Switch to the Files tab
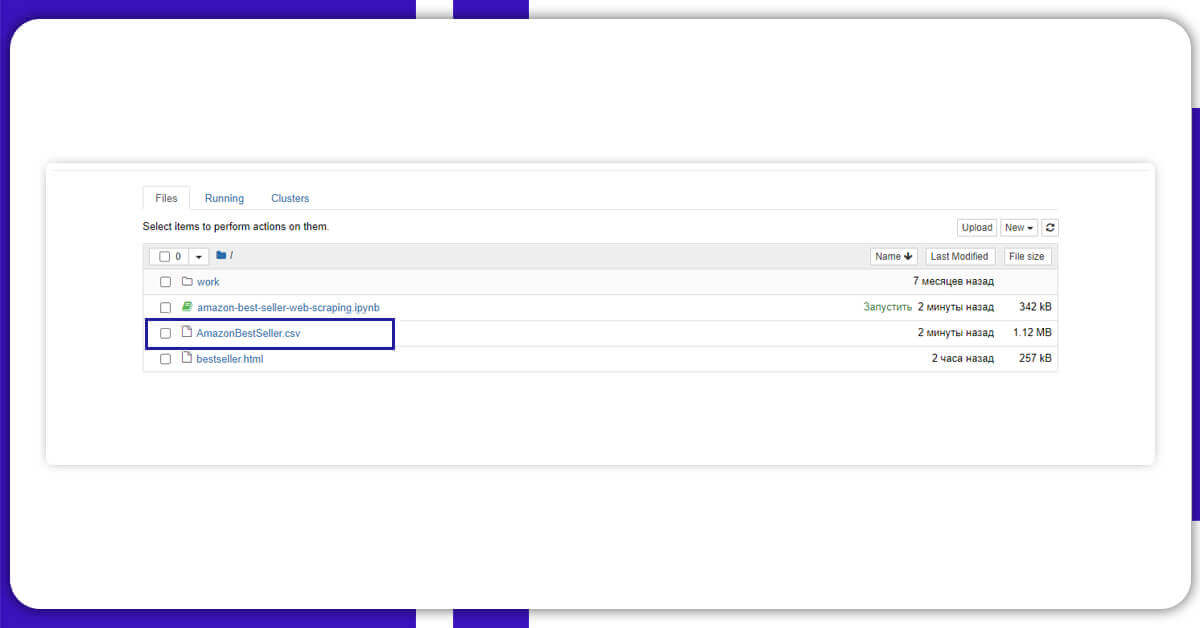Image resolution: width=1200 pixels, height=628 pixels. point(166,198)
